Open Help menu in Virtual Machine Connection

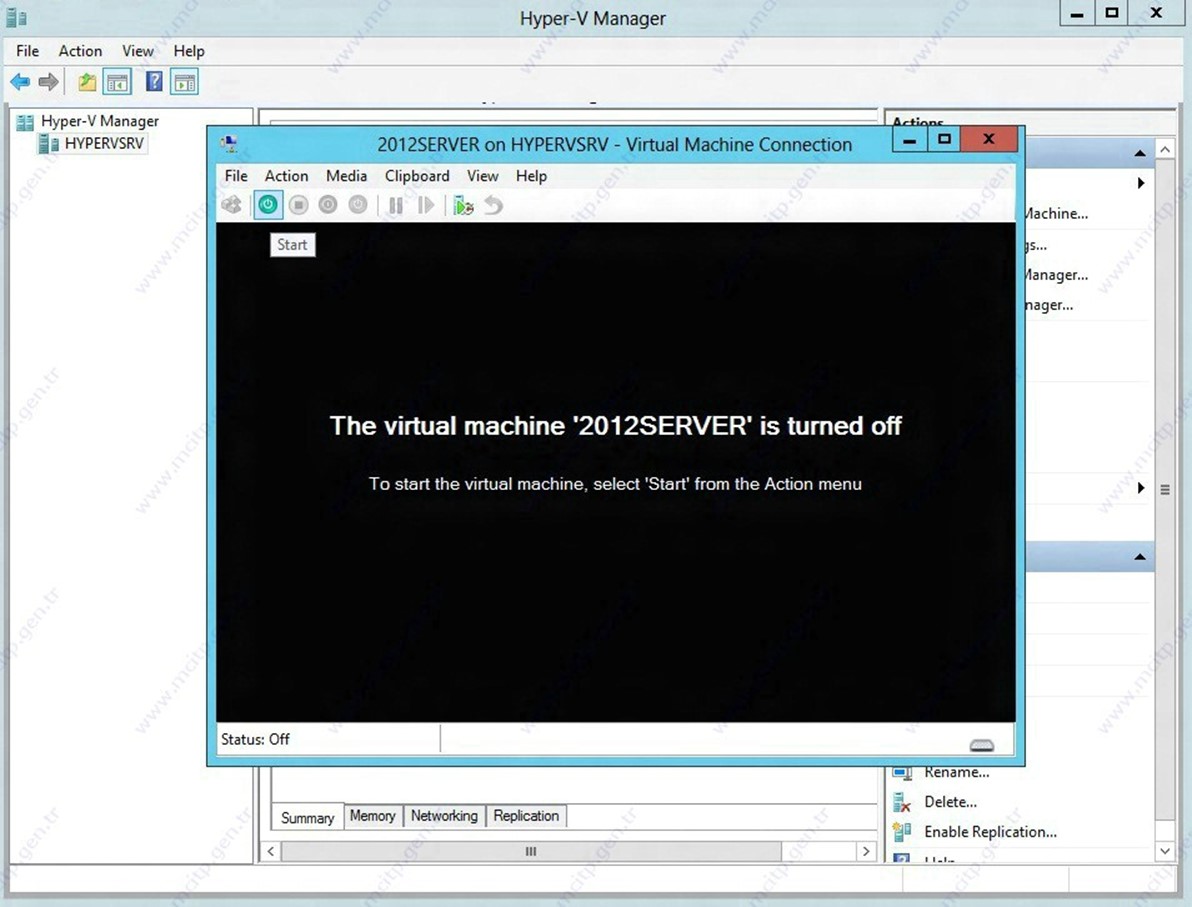click(531, 176)
